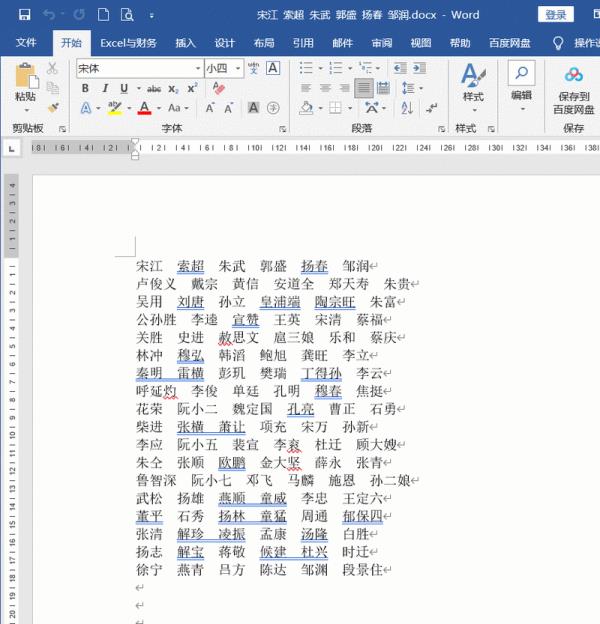Toggle Subscript formatting
This screenshot has height=624, width=600.
click(x=173, y=89)
